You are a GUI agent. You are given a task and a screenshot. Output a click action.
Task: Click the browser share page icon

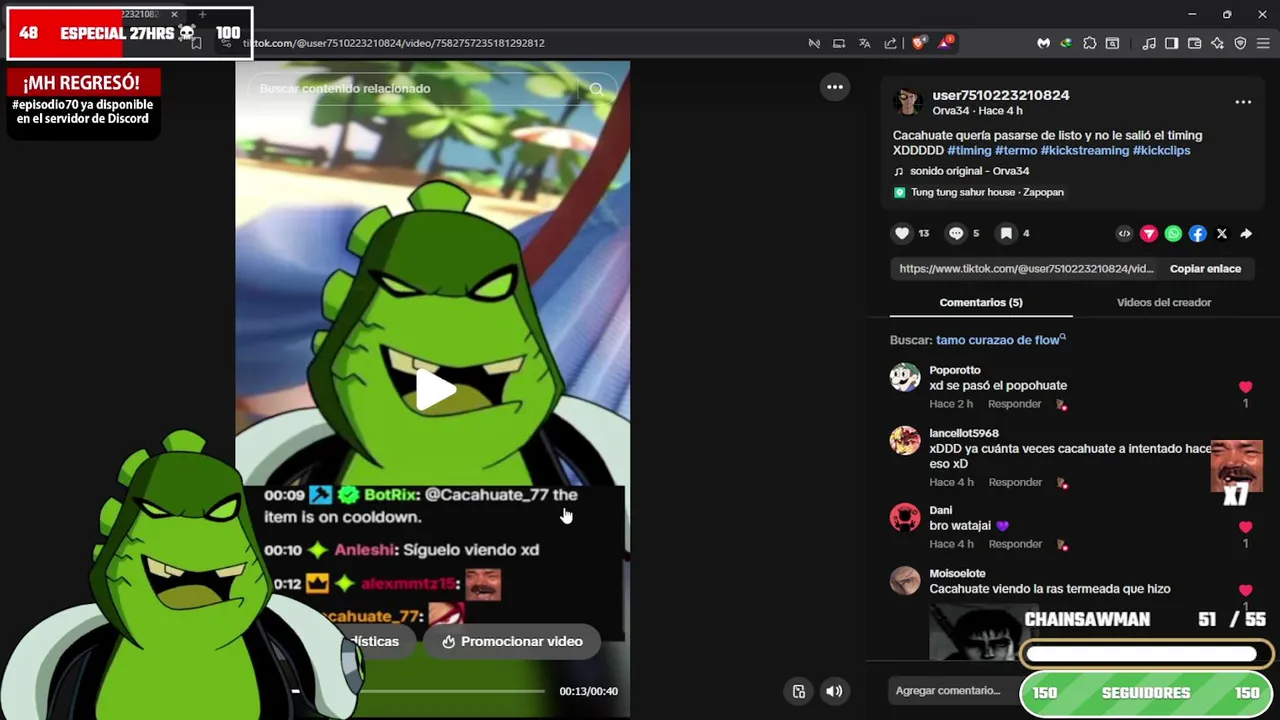pyautogui.click(x=890, y=43)
